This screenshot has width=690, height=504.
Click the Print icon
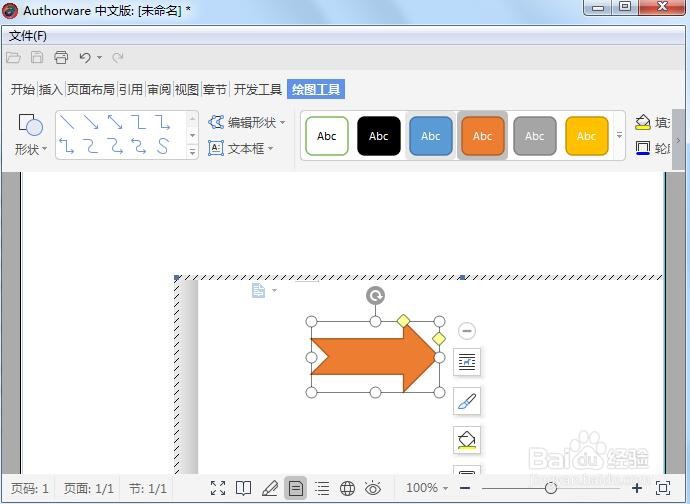coord(61,57)
